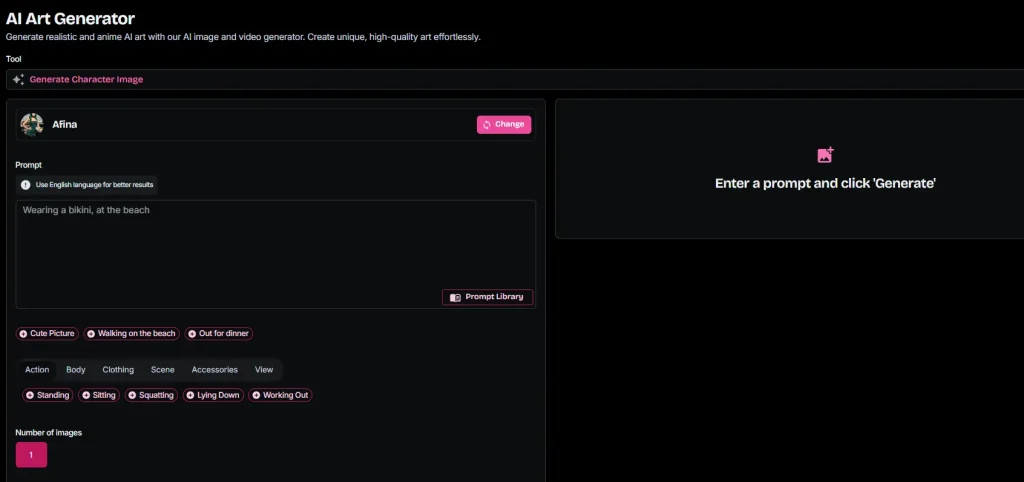Click the plus icon on Cute Picture chip
This screenshot has height=482, width=1024.
23,333
